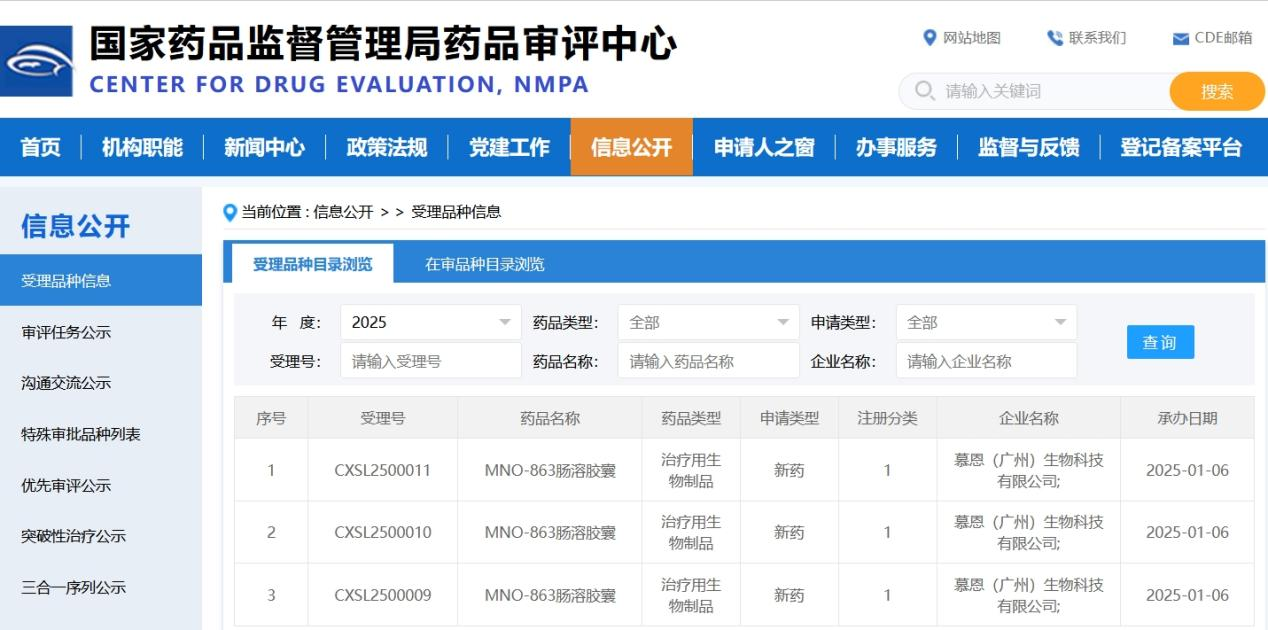The height and width of the screenshot is (630, 1268).
Task: Expand the 药品类型 combo box
Action: pos(708,321)
